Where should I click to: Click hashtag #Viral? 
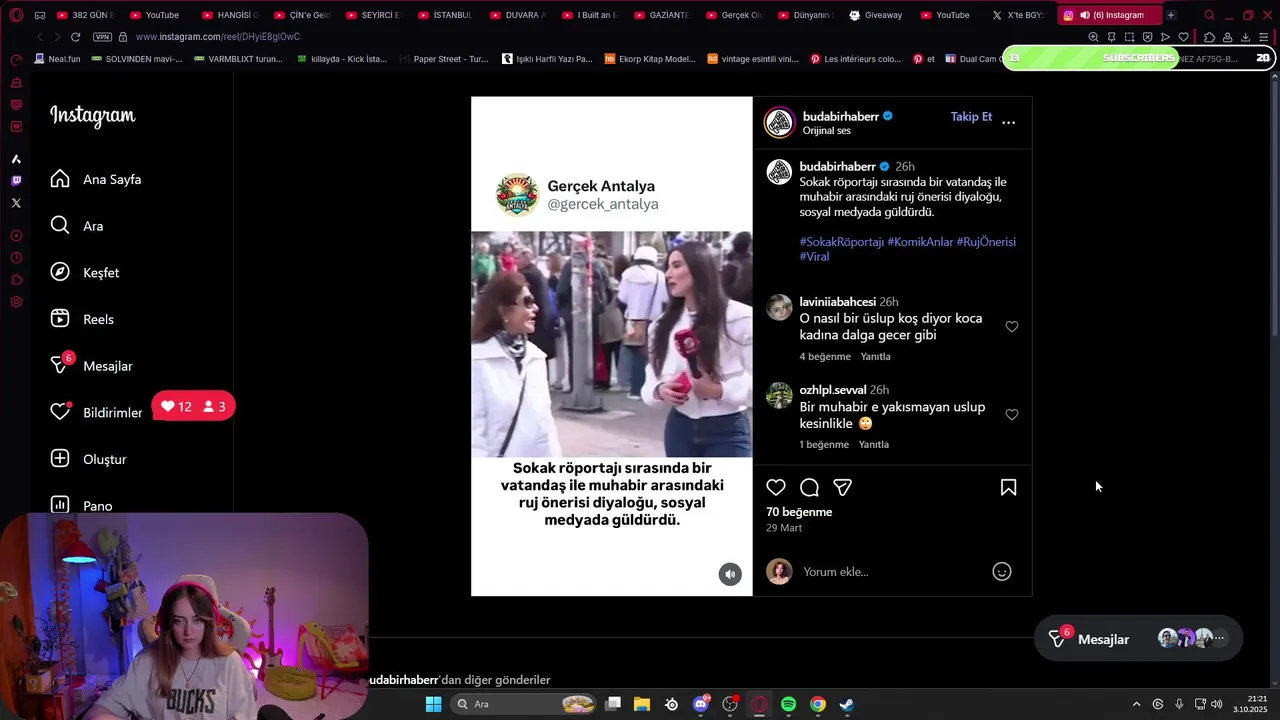coord(814,257)
